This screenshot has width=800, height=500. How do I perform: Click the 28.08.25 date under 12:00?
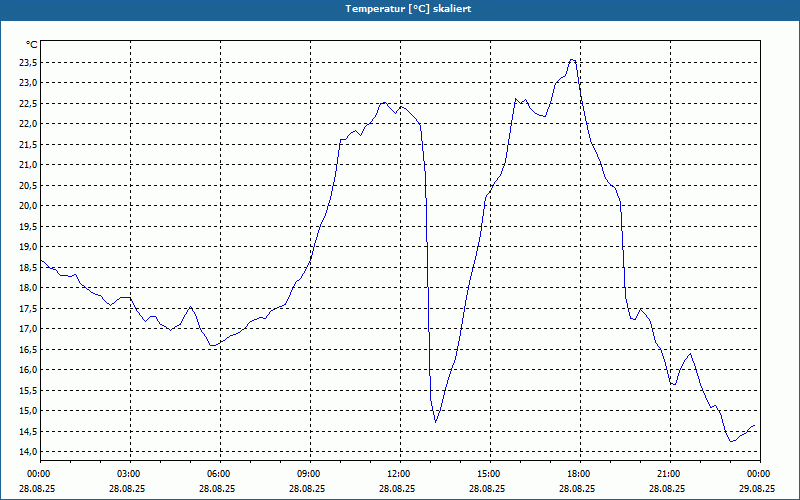[397, 488]
